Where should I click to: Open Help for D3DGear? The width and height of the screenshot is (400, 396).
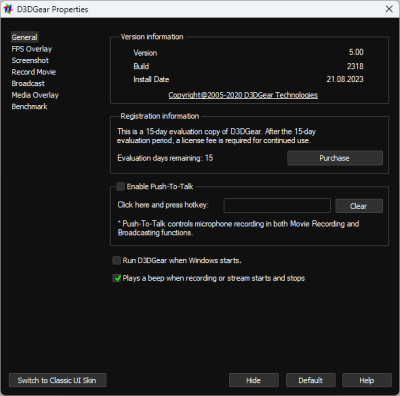coord(367,380)
